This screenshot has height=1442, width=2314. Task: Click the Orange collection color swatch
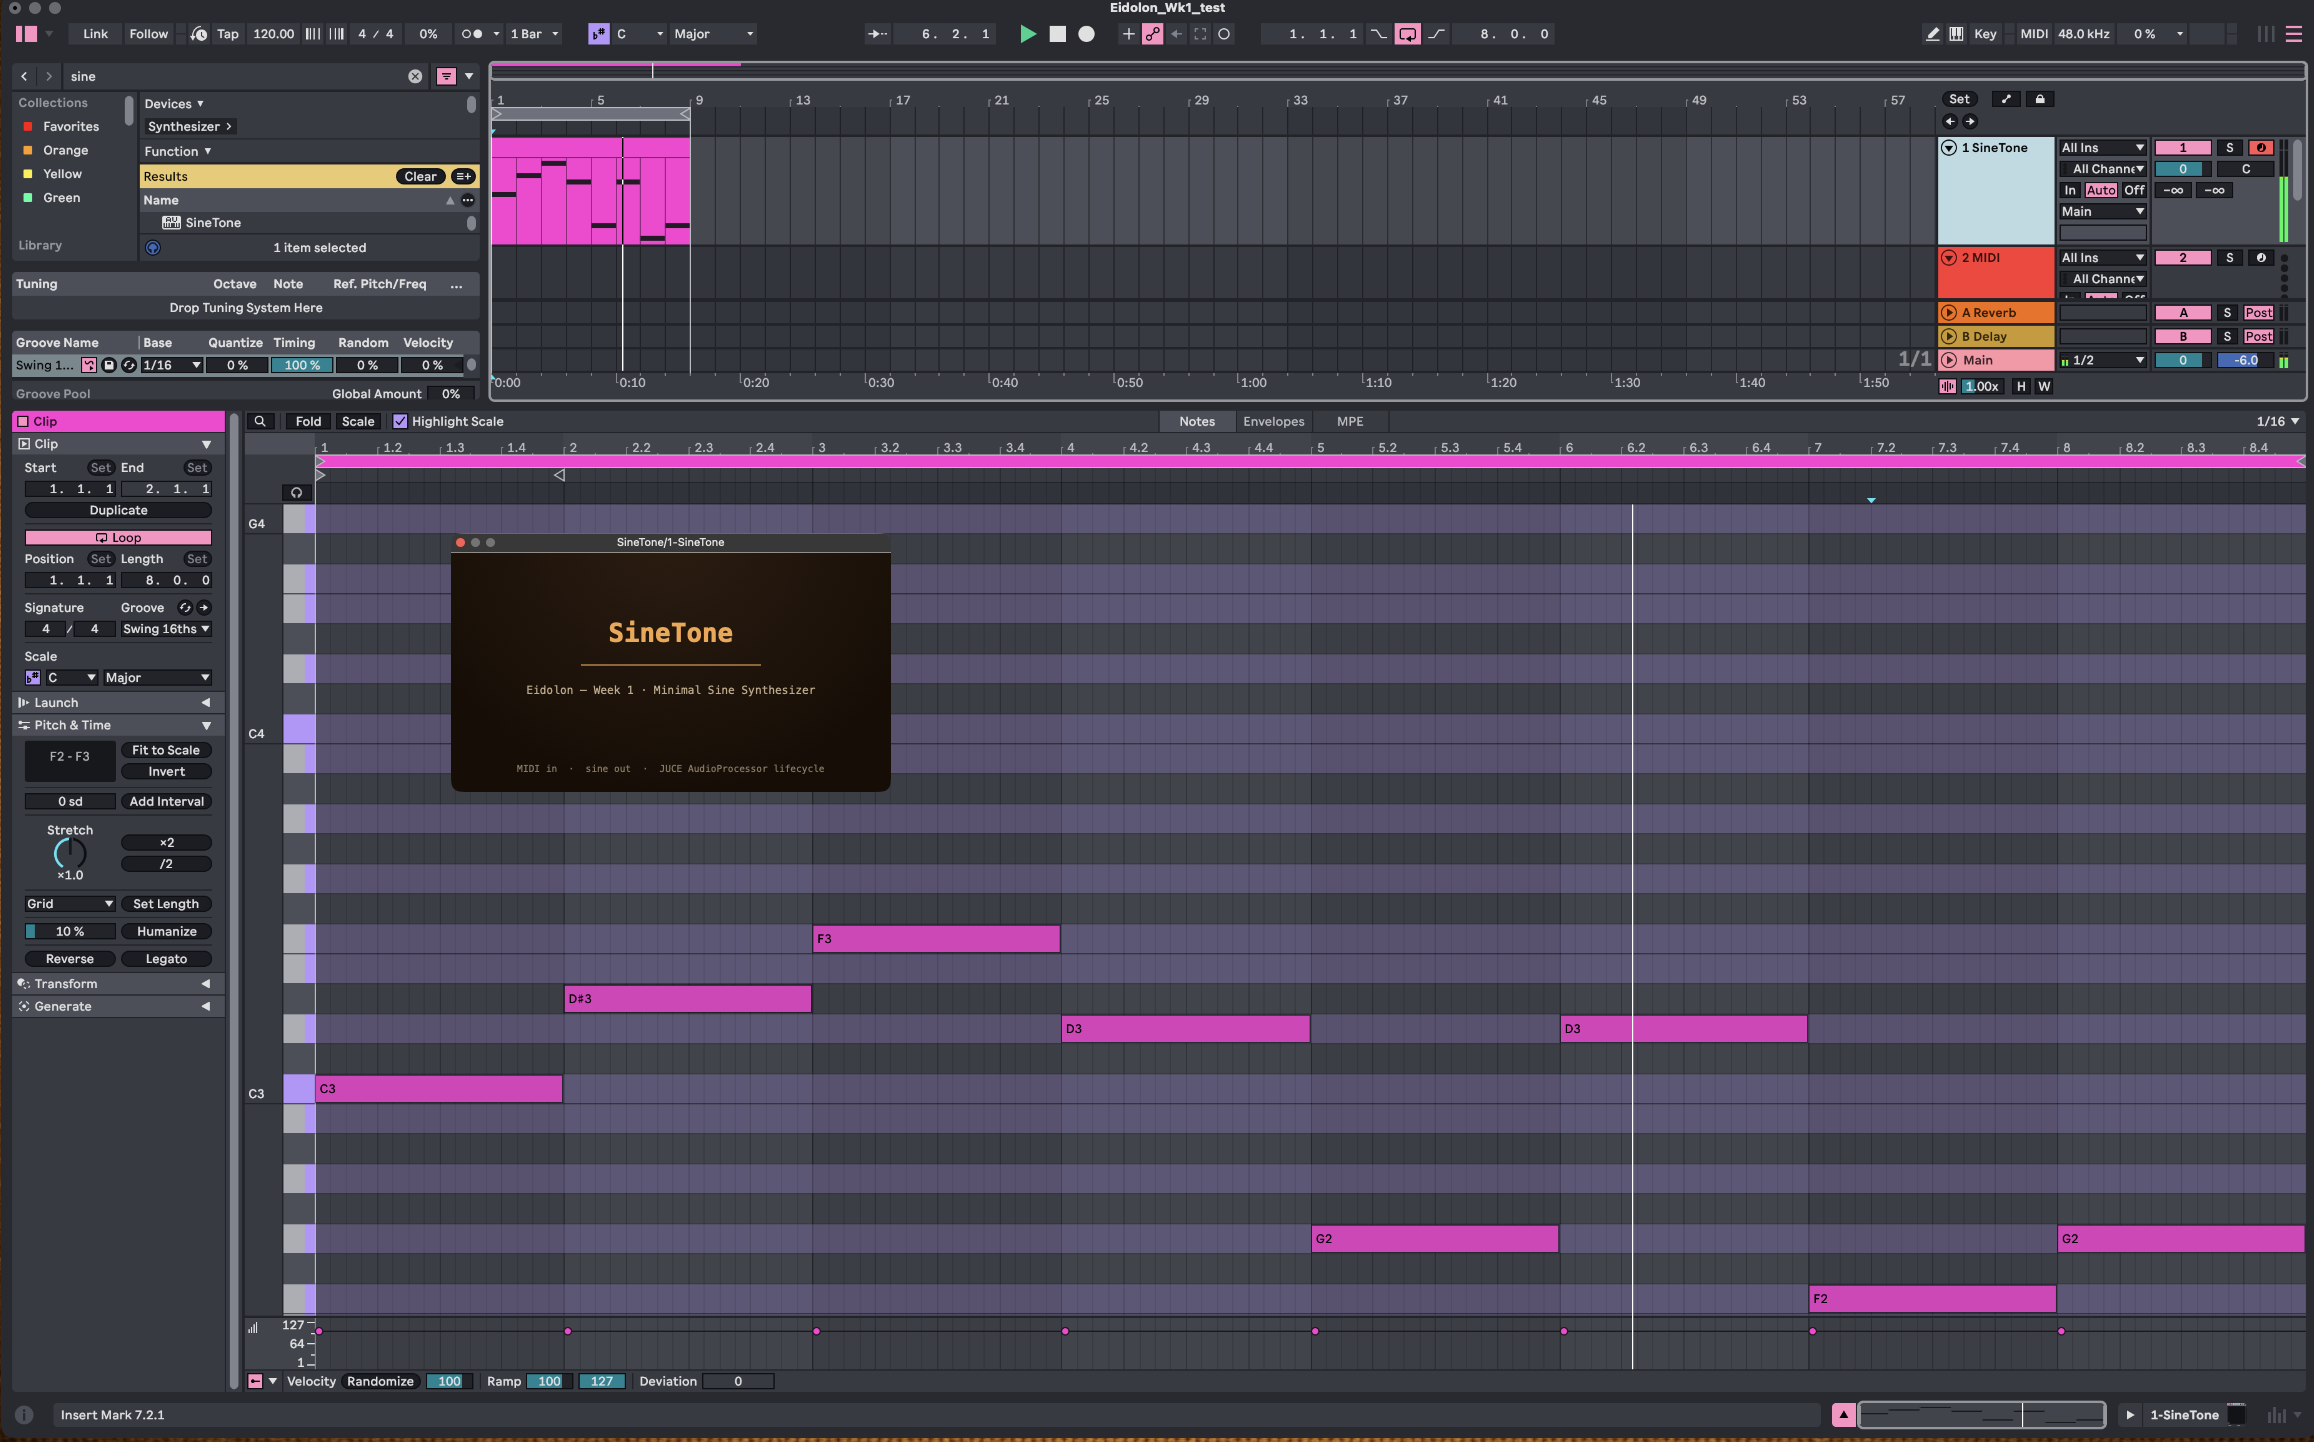[28, 150]
